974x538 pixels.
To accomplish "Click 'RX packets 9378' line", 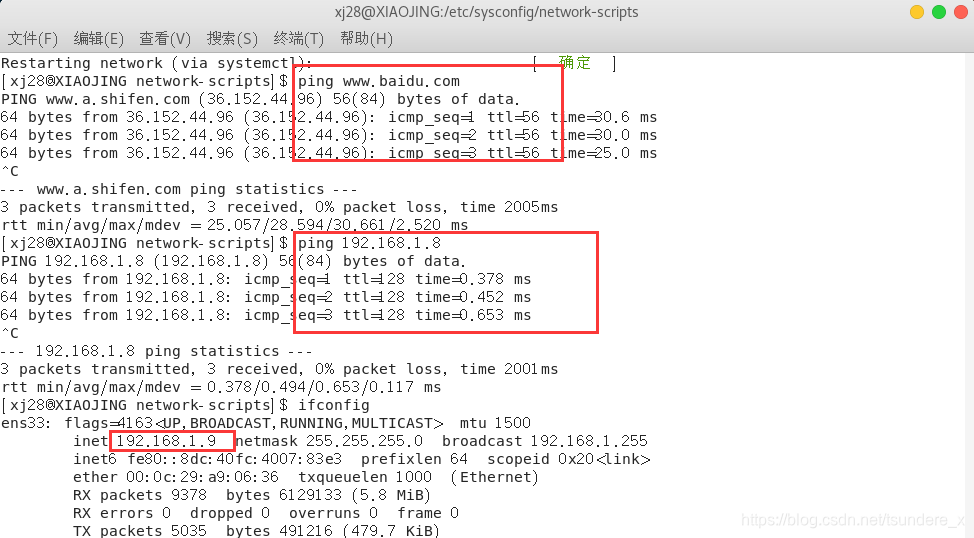I will [252, 496].
